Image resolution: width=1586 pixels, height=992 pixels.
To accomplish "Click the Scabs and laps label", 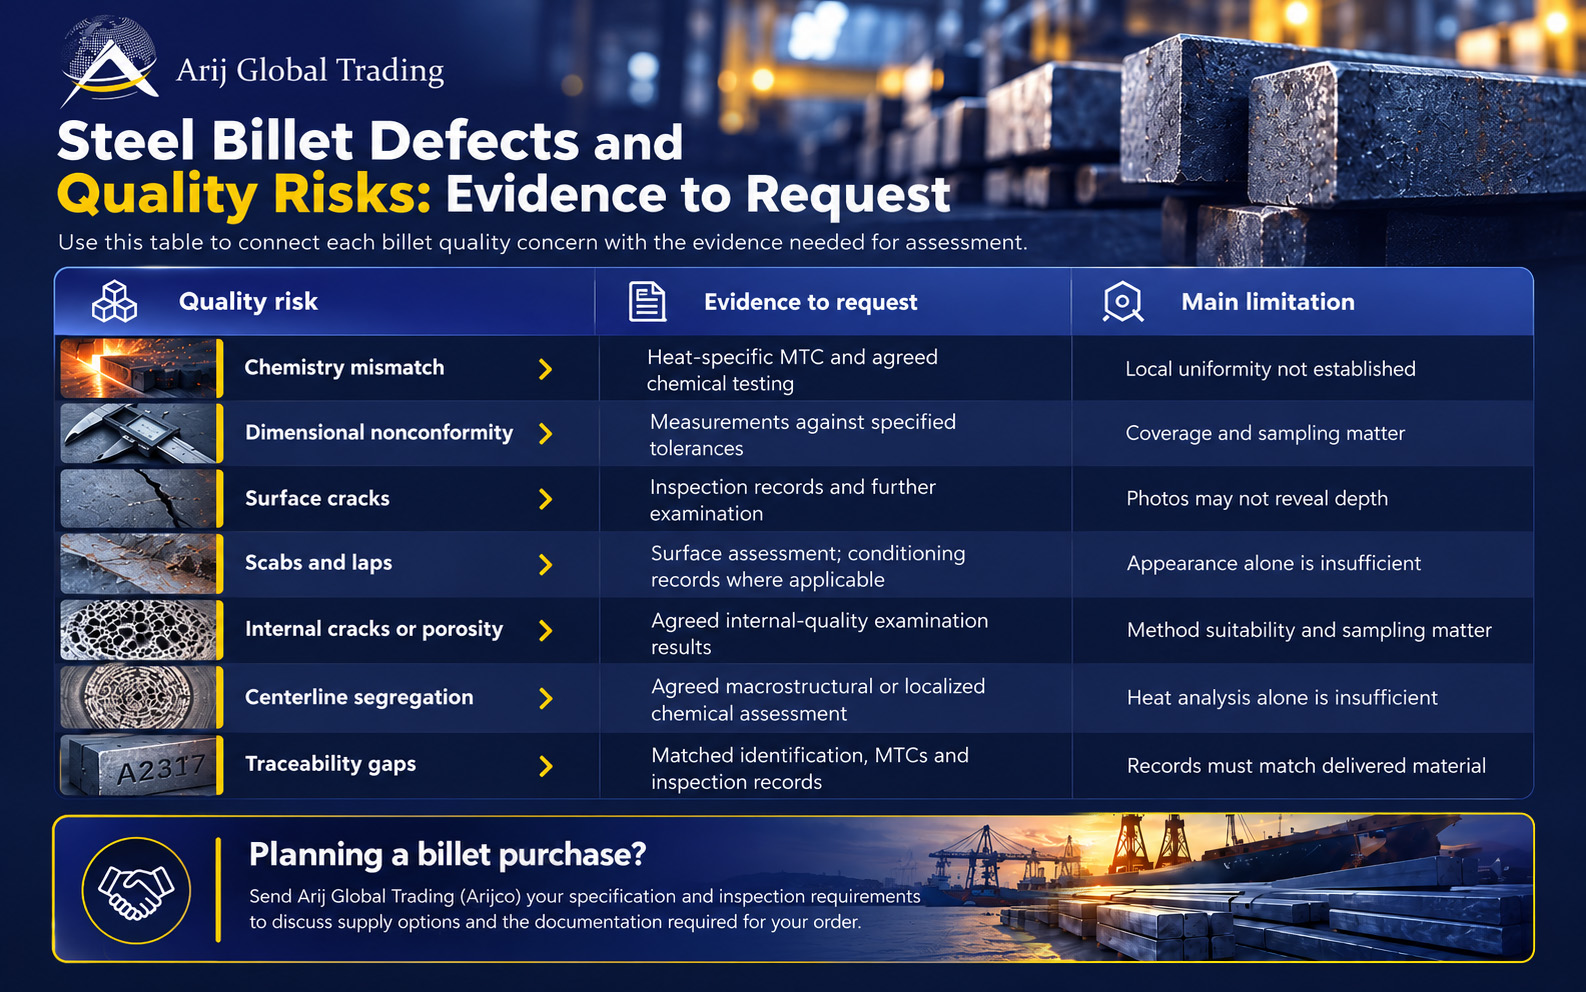I will tap(318, 563).
